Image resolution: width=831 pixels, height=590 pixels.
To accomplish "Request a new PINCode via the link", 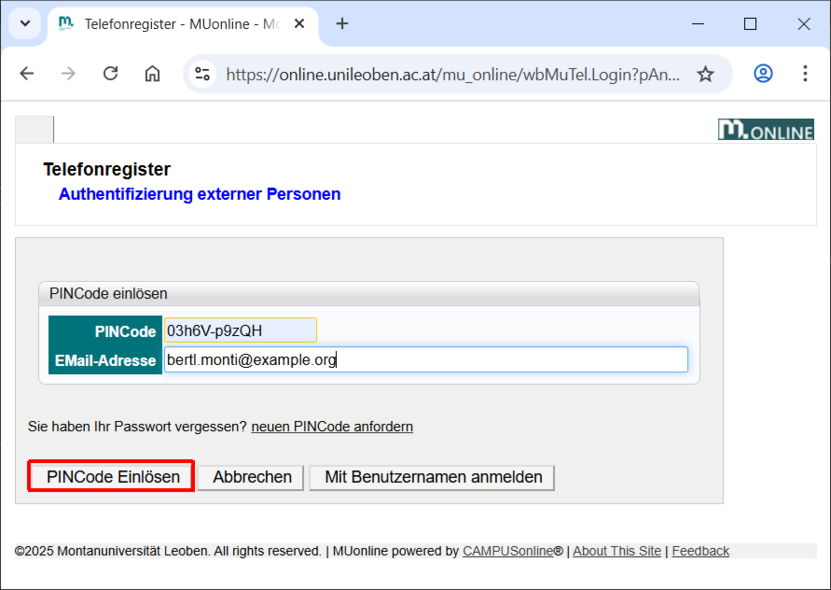I will point(331,426).
